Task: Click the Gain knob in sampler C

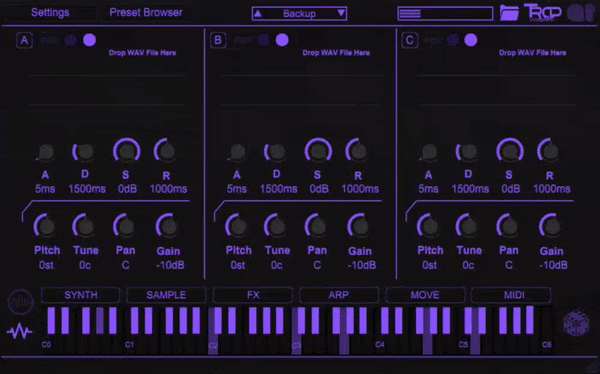Action: (551, 226)
